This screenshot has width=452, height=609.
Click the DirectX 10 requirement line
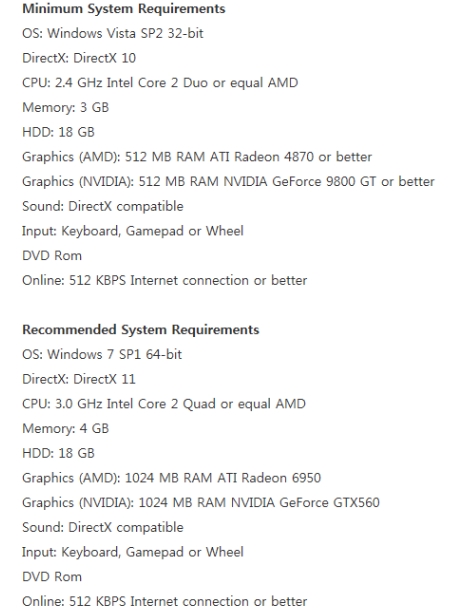pos(79,58)
